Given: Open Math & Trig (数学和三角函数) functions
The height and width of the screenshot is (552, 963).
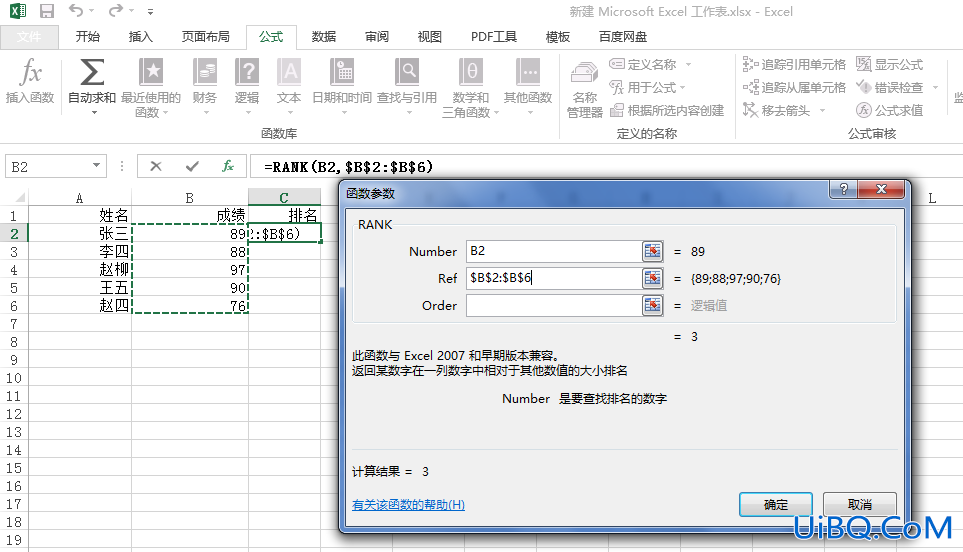Looking at the screenshot, I should pyautogui.click(x=470, y=86).
